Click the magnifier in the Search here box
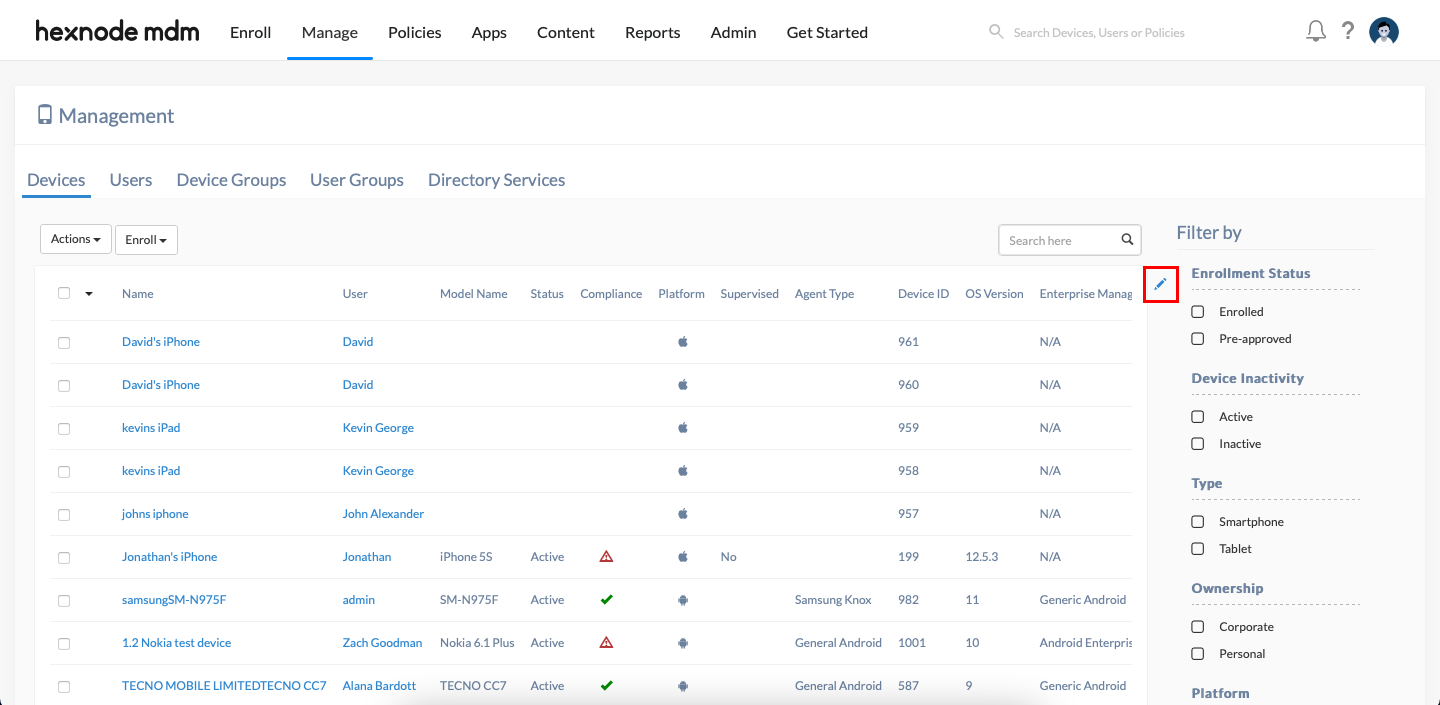Image resolution: width=1440 pixels, height=705 pixels. click(x=1127, y=240)
